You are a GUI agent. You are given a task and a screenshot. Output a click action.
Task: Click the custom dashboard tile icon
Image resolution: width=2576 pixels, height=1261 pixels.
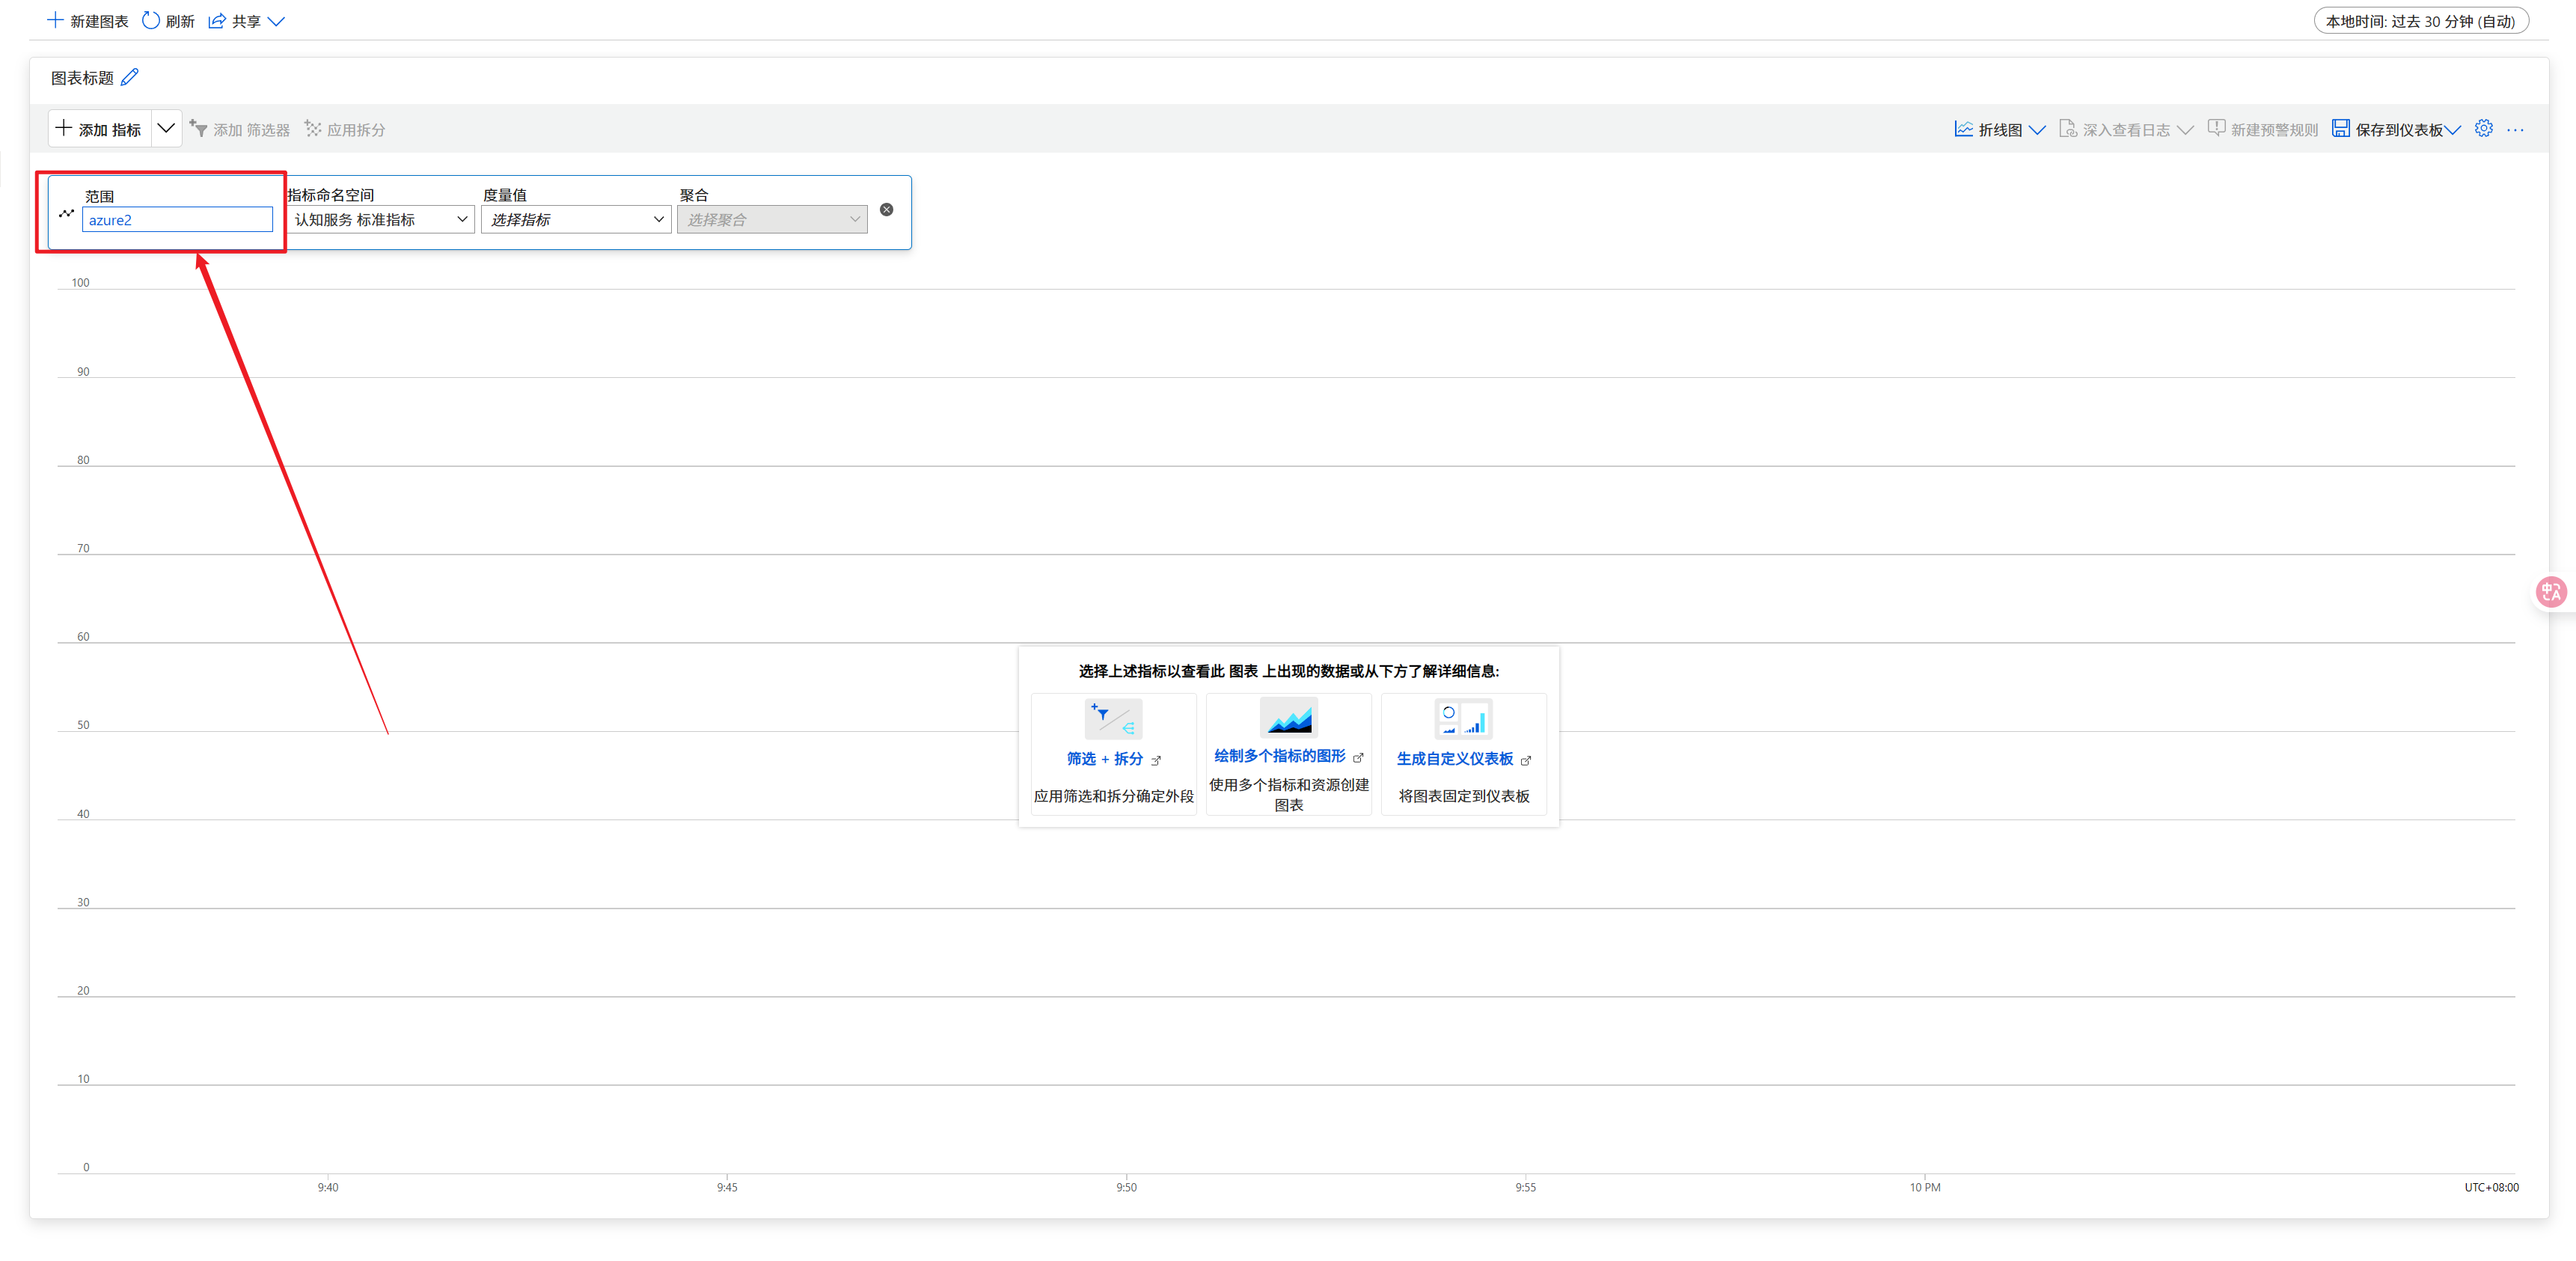tap(1463, 718)
